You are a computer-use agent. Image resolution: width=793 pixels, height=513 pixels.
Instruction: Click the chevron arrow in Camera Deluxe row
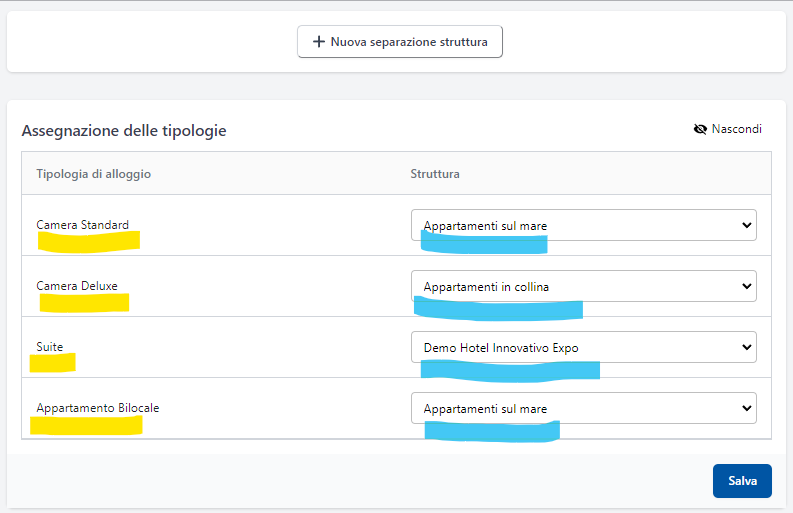pos(746,287)
